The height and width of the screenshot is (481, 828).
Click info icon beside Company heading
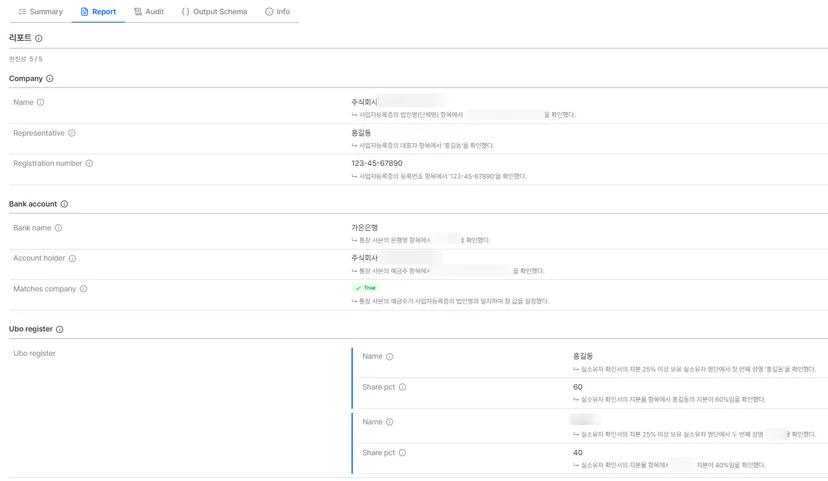50,78
